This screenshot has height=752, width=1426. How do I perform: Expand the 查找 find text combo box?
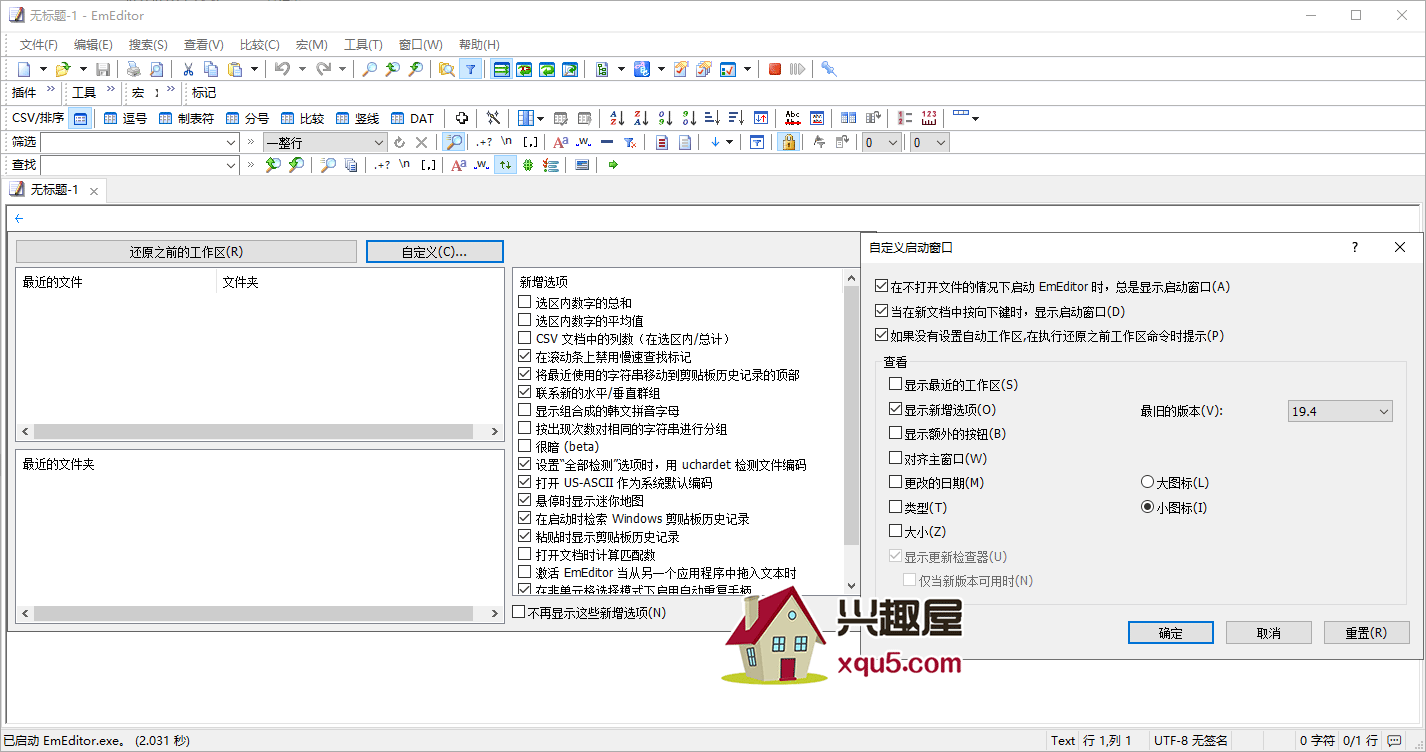coord(231,165)
